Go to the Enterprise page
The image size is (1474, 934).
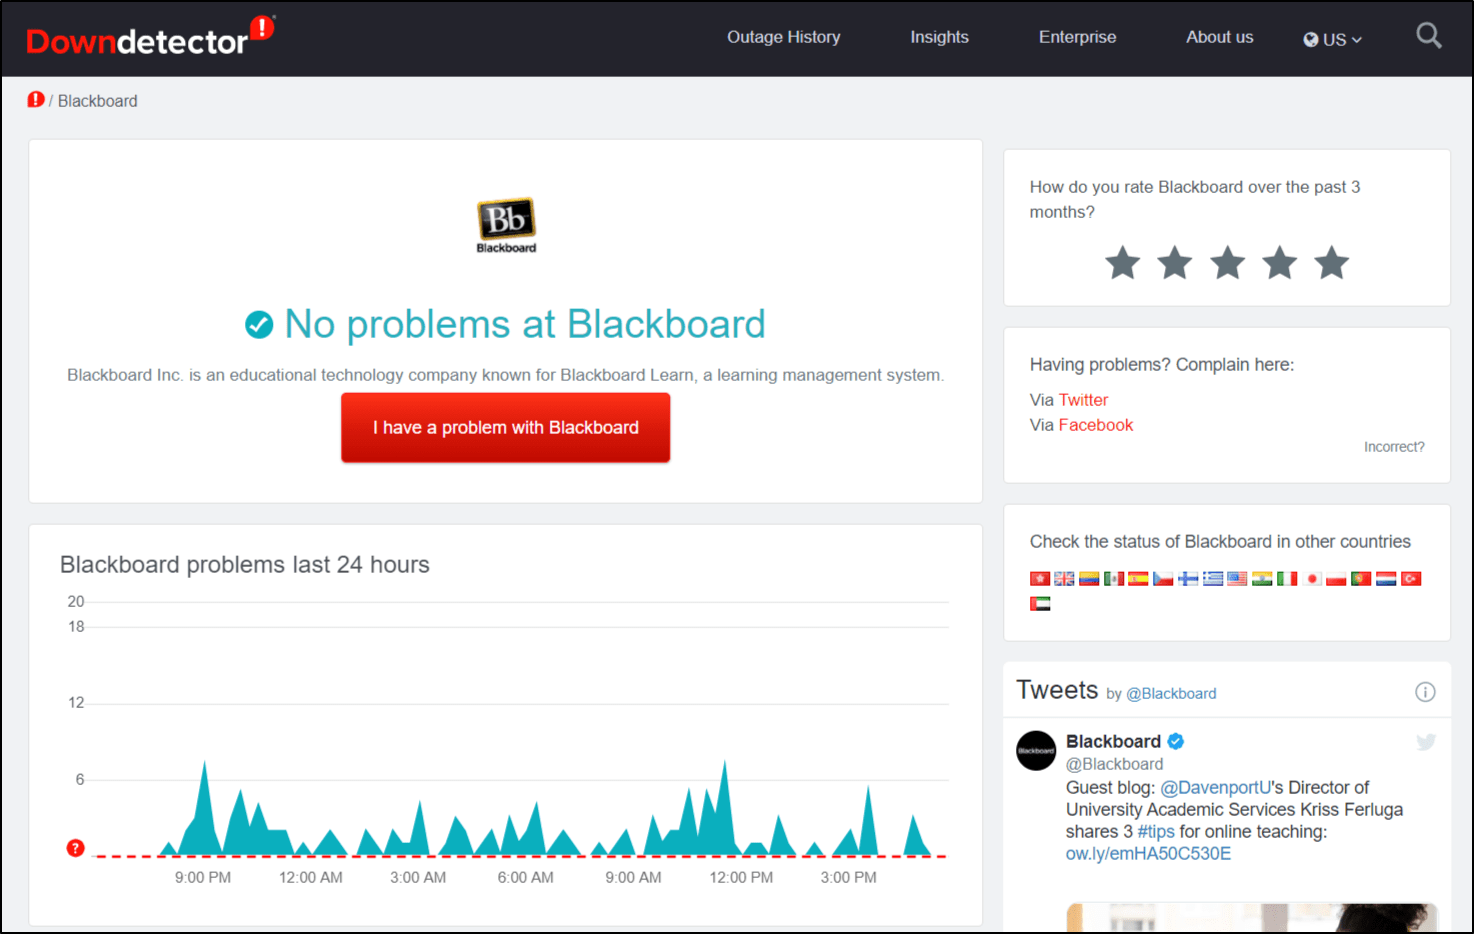(x=1077, y=37)
